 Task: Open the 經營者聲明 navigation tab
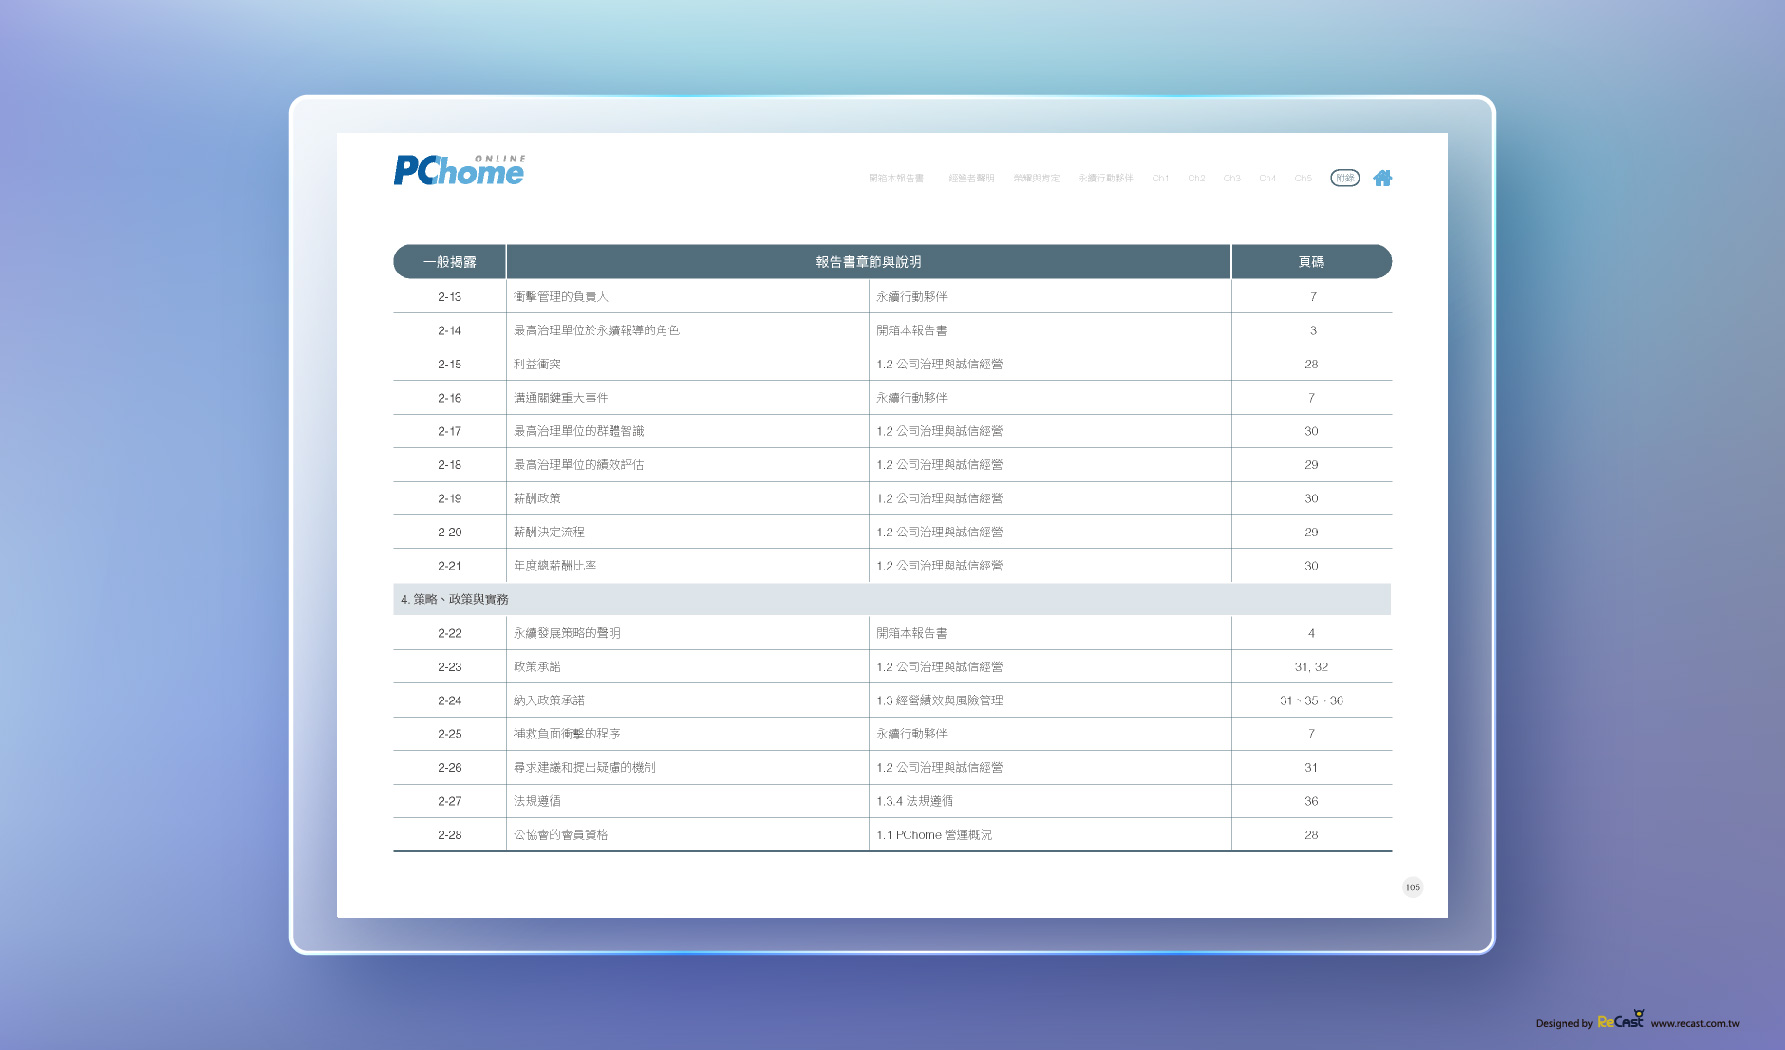971,178
